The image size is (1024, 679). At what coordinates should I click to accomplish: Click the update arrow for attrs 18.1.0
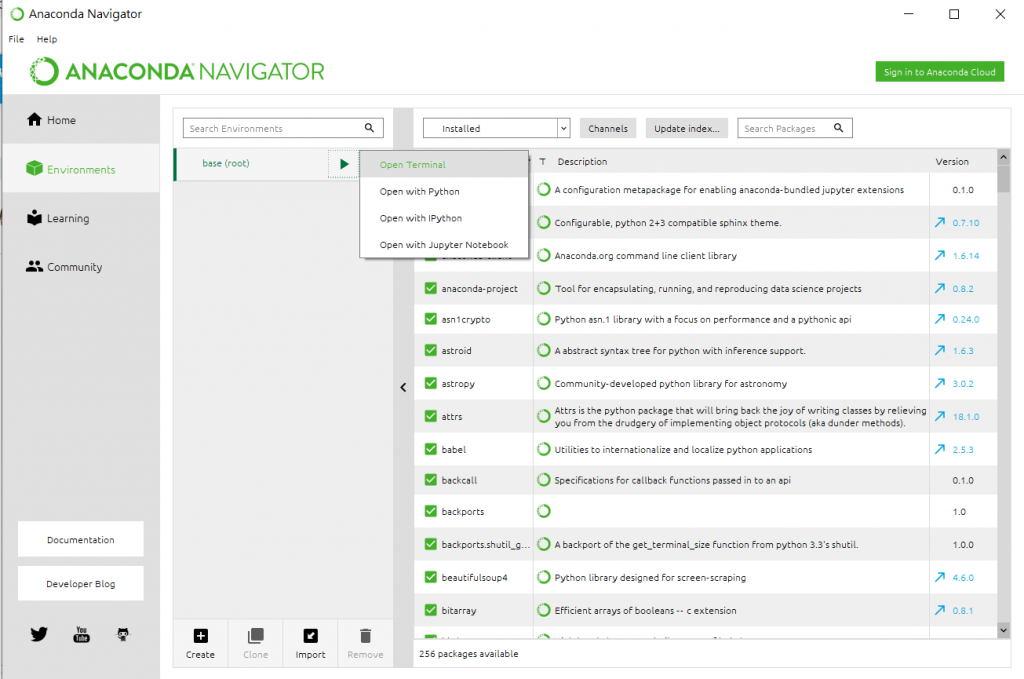pyautogui.click(x=940, y=416)
